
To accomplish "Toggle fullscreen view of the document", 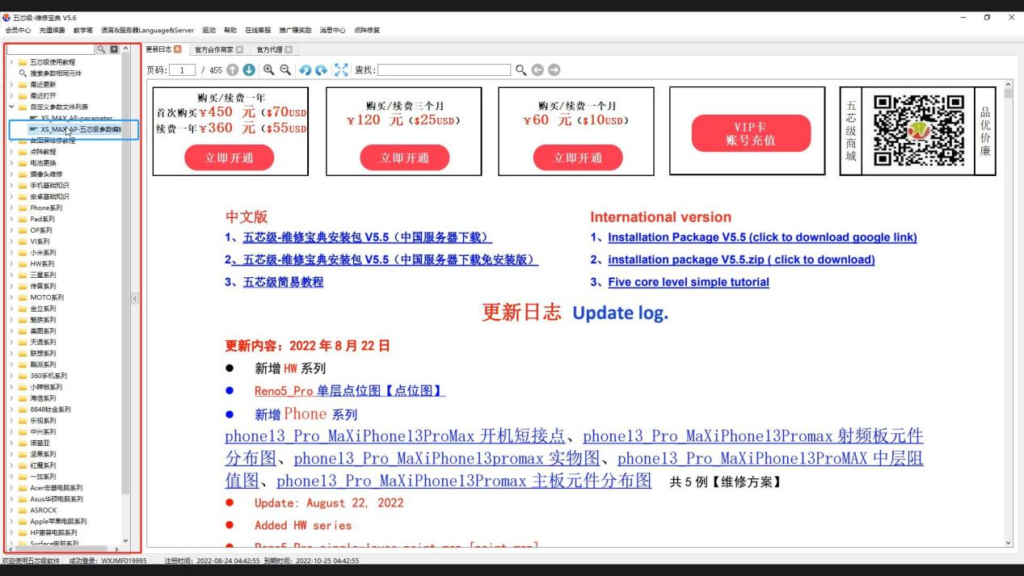I will click(341, 70).
